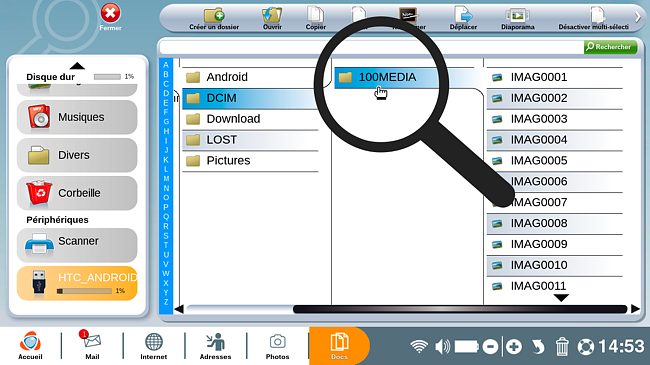
Task: Switch to the Internet tab
Action: click(154, 346)
